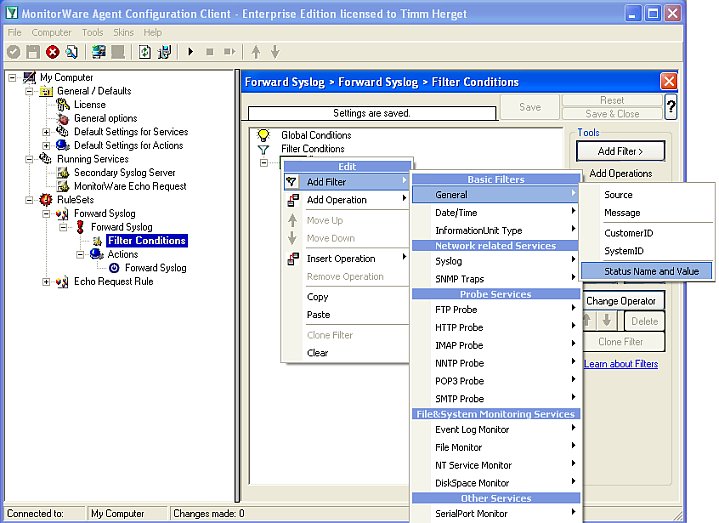Choose Status Name and Value filter
This screenshot has width=719, height=523.
pyautogui.click(x=647, y=271)
